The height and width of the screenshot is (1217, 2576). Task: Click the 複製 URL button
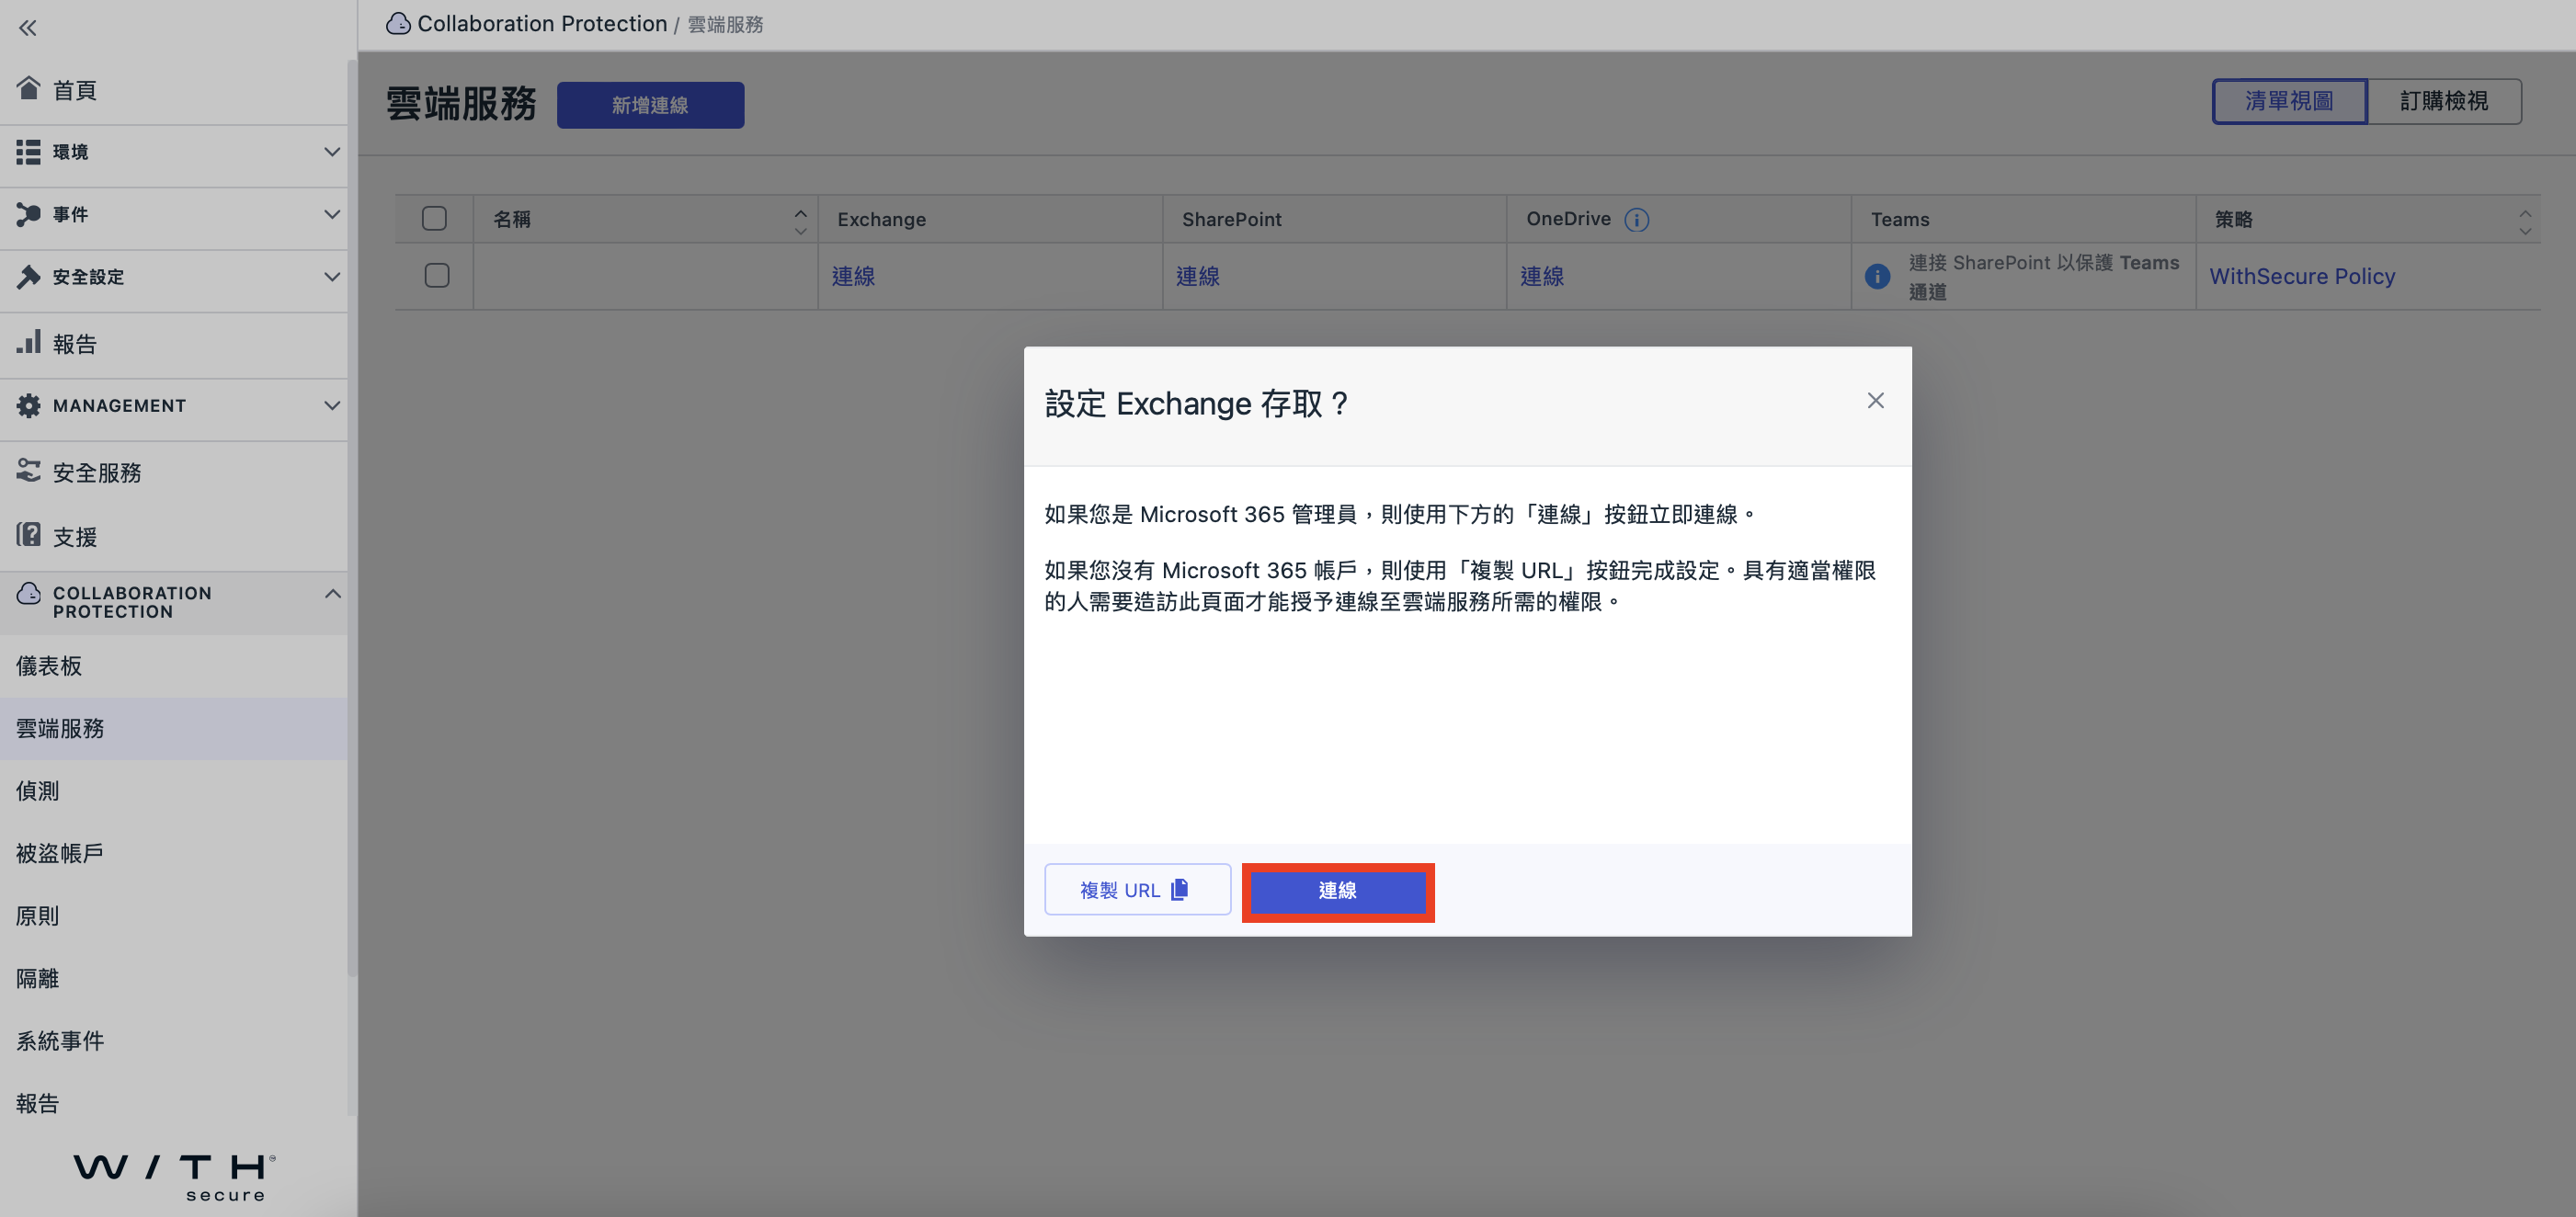1137,889
